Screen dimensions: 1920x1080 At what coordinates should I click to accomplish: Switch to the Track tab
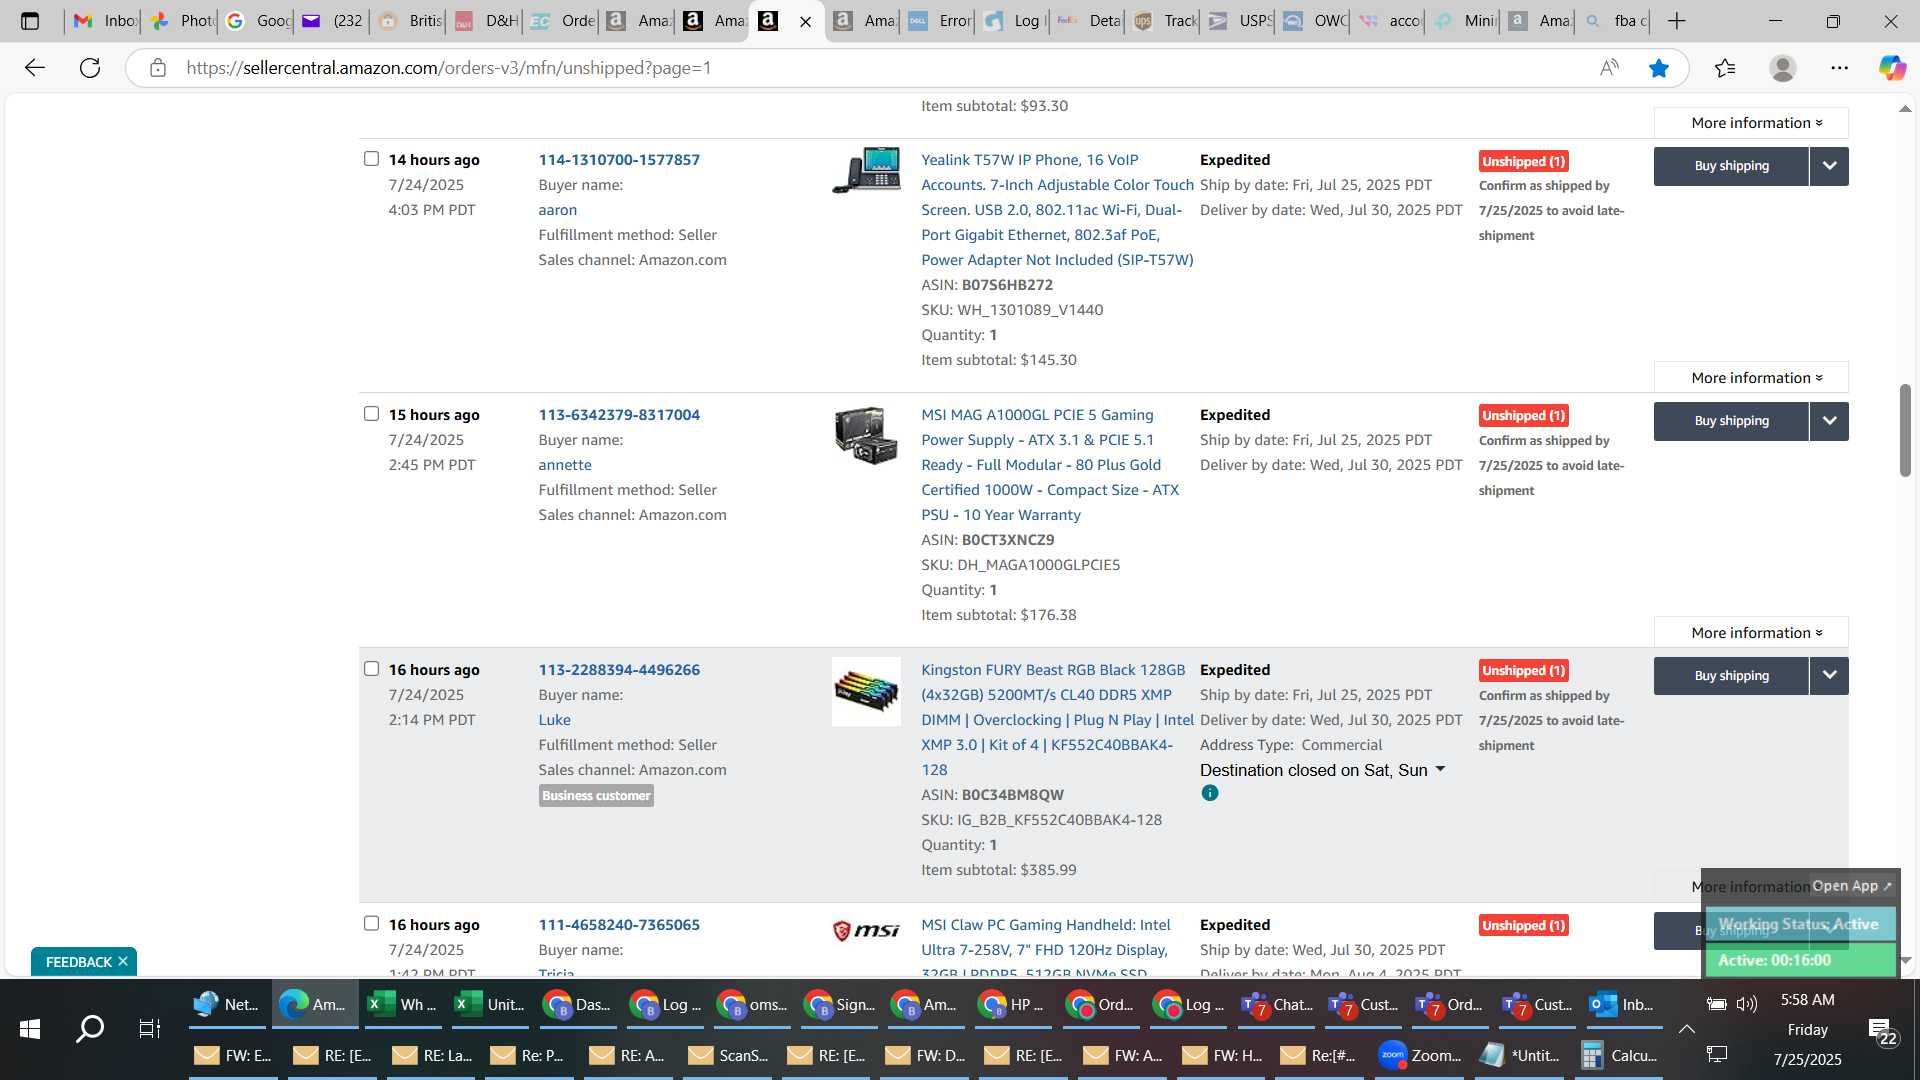click(x=1164, y=21)
